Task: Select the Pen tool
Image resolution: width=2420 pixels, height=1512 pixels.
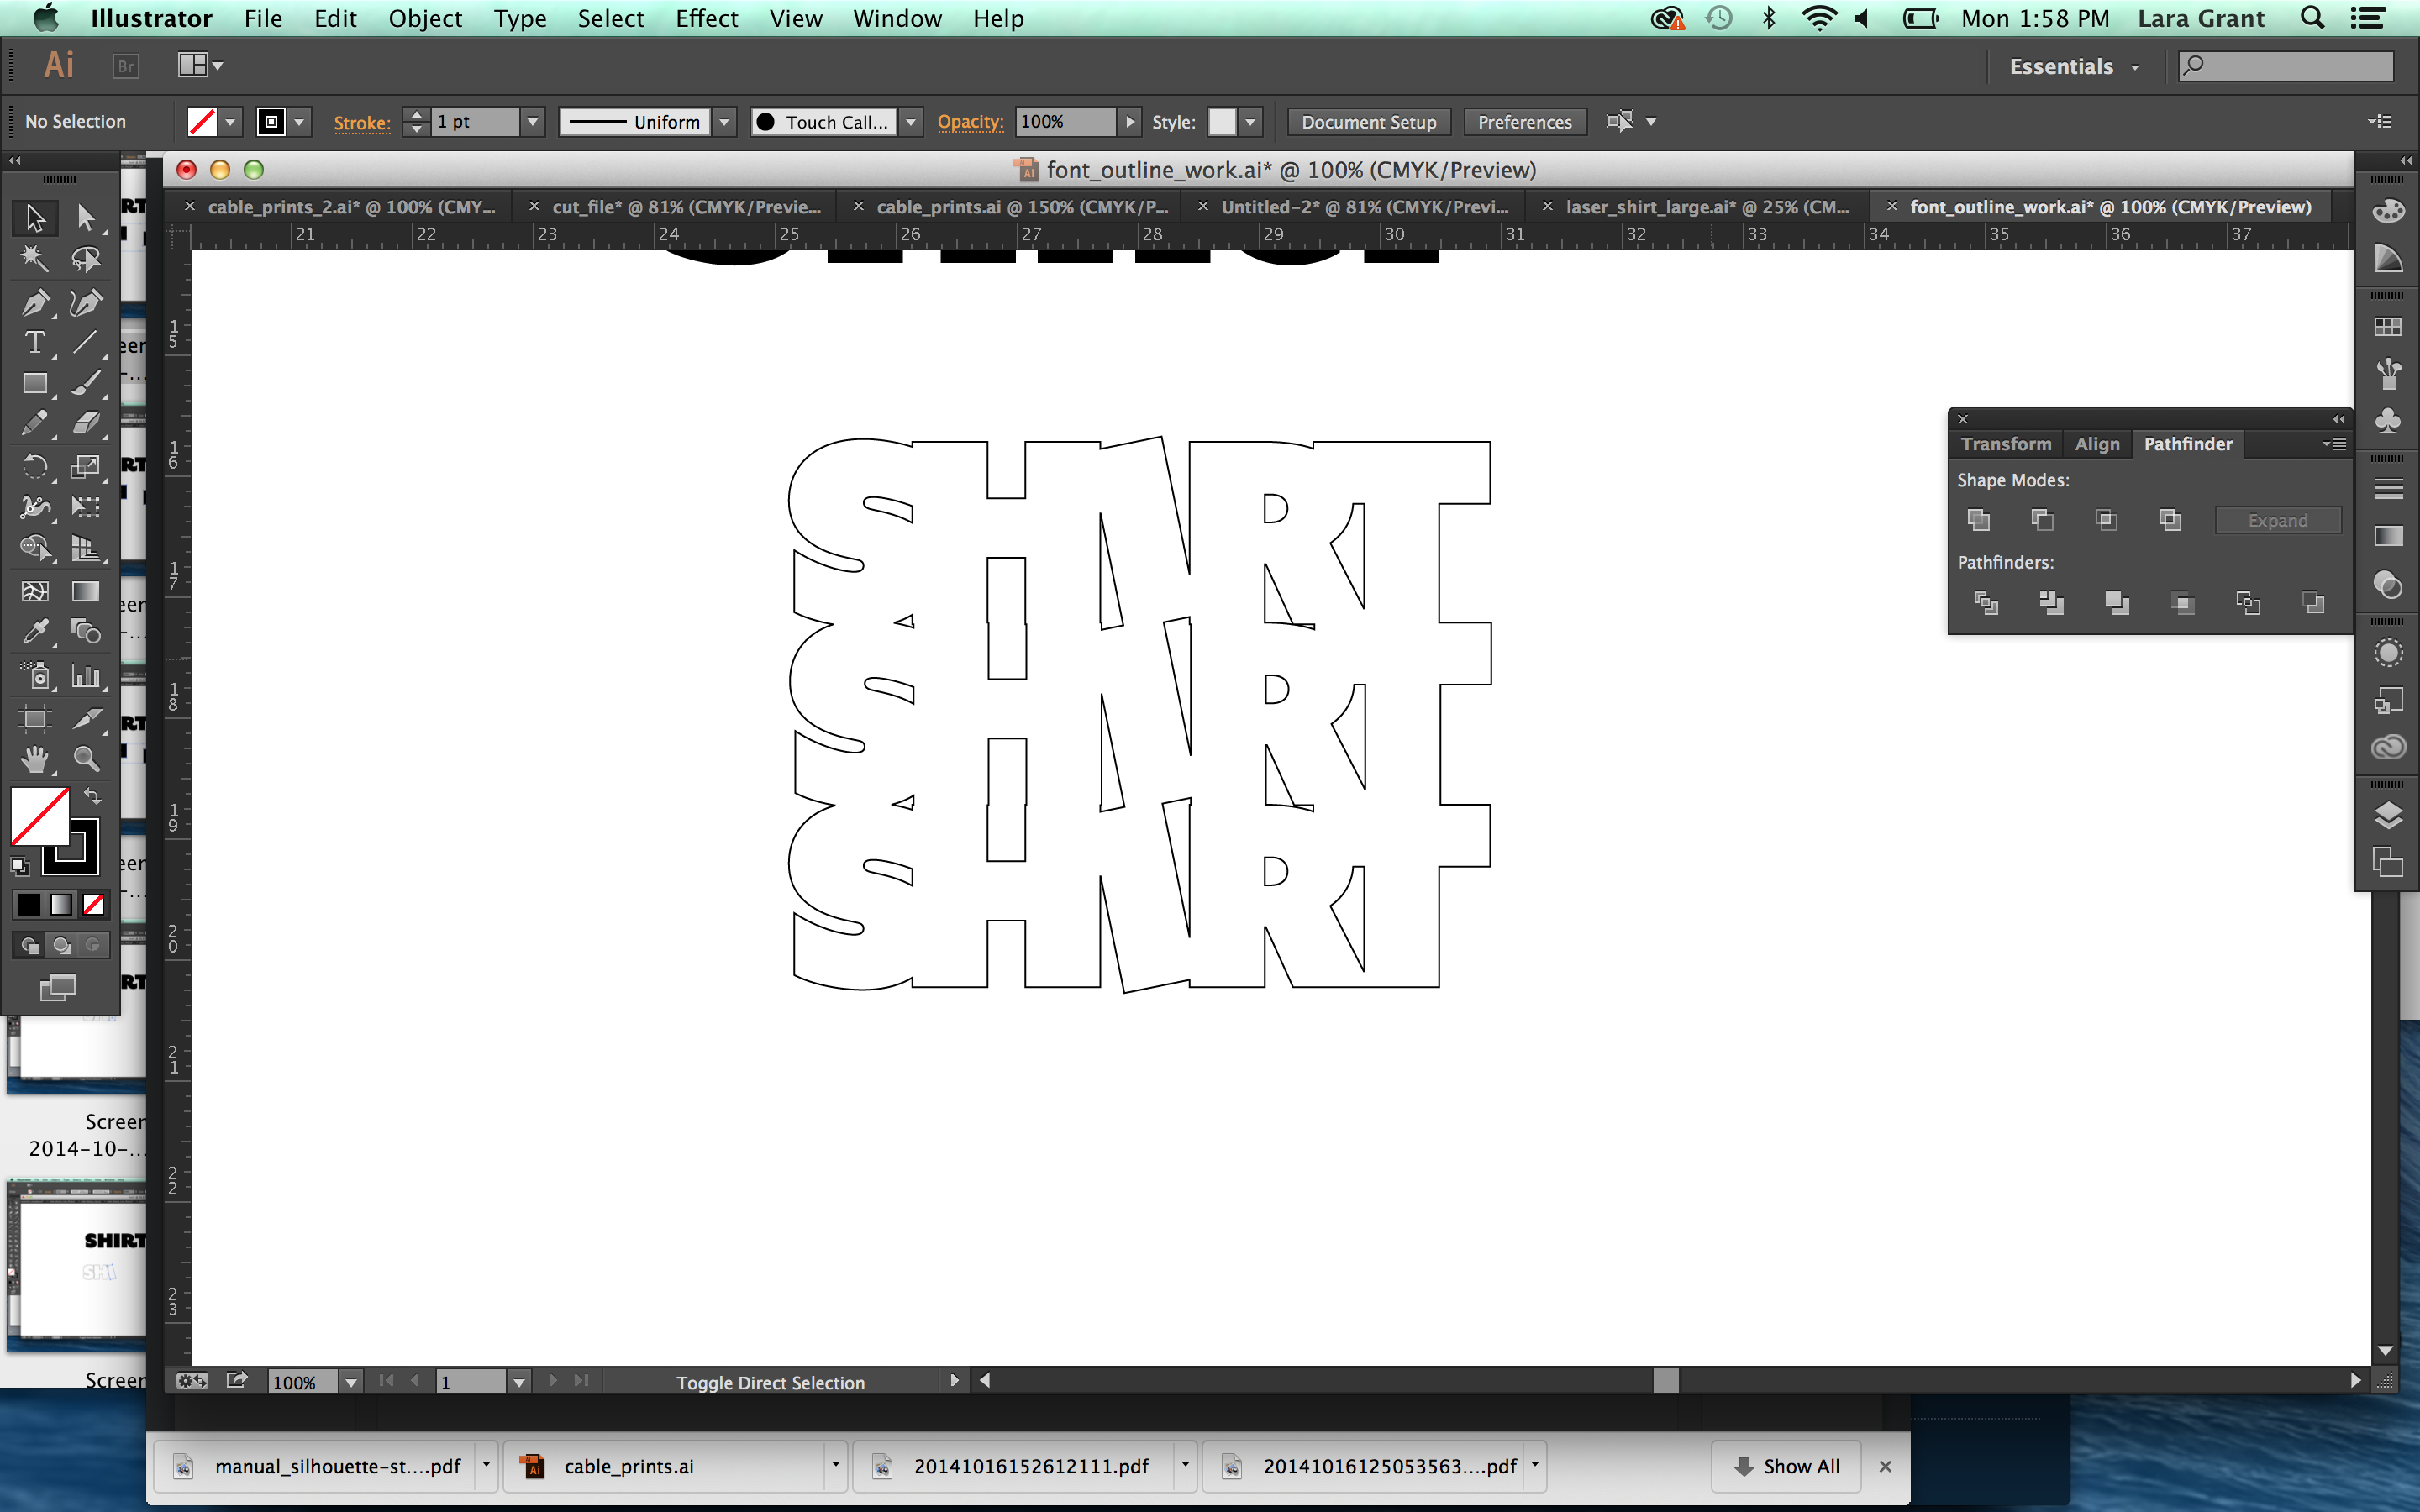Action: (x=33, y=302)
